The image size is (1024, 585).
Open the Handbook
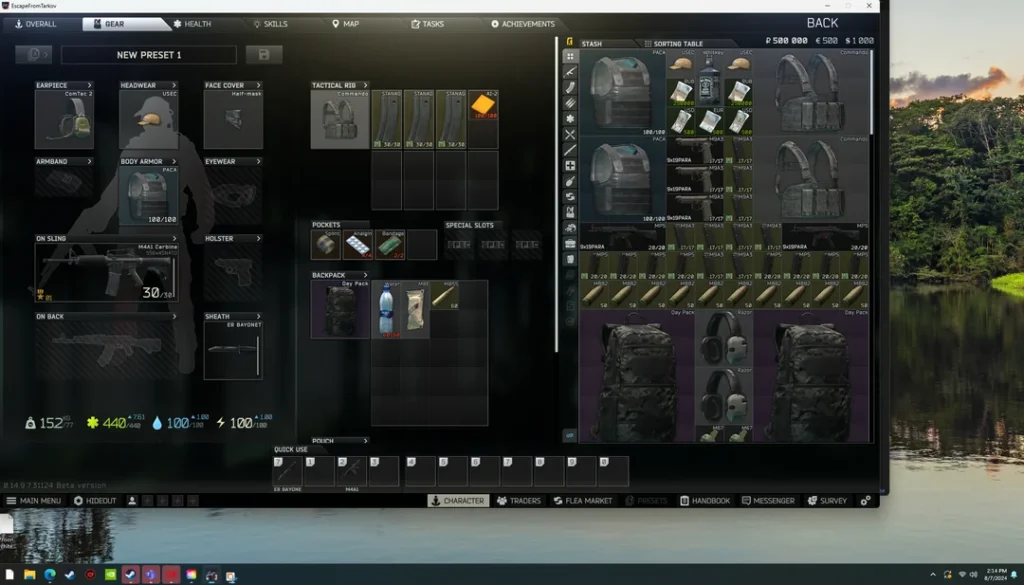(705, 501)
